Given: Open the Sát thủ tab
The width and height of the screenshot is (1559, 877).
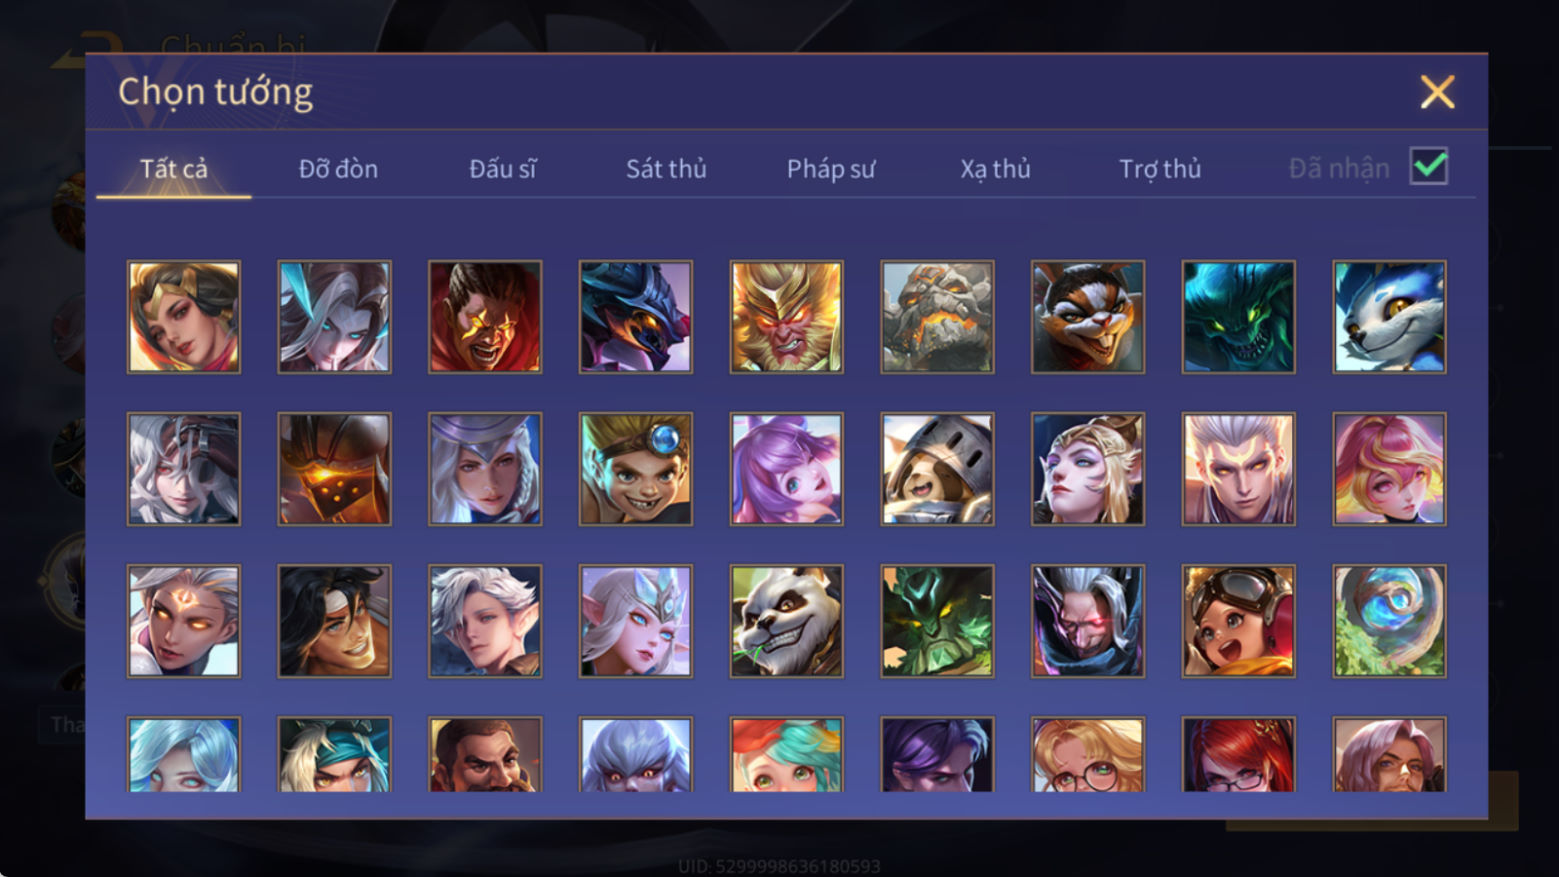Looking at the screenshot, I should 666,169.
